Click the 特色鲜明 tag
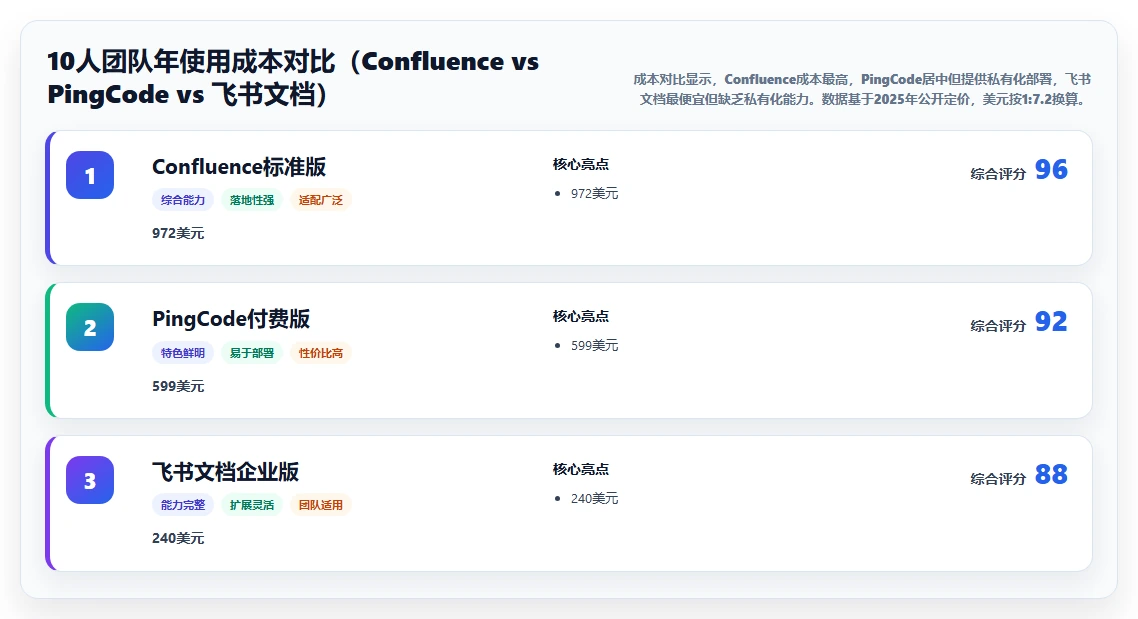The image size is (1138, 619). pos(183,353)
